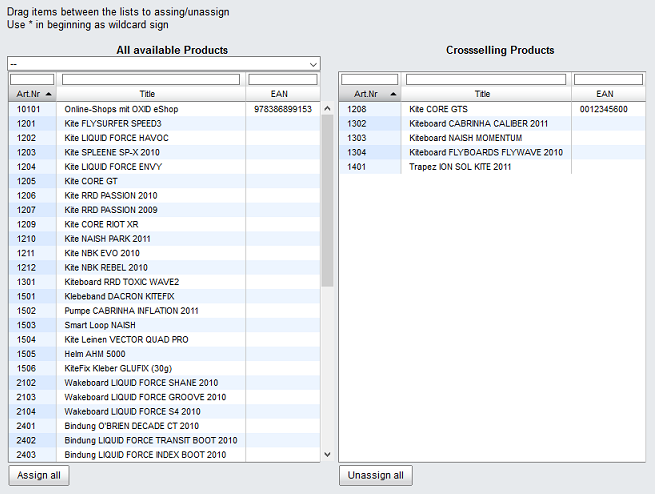
Task: Select row Kite RRD PASSION 2009
Action: coord(164,210)
